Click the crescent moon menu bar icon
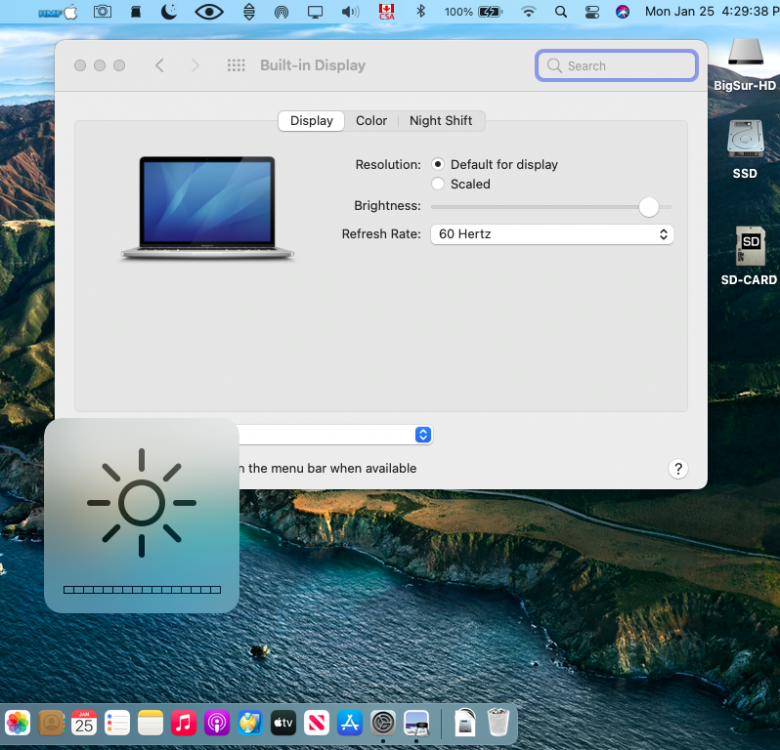This screenshot has width=780, height=750. click(169, 11)
